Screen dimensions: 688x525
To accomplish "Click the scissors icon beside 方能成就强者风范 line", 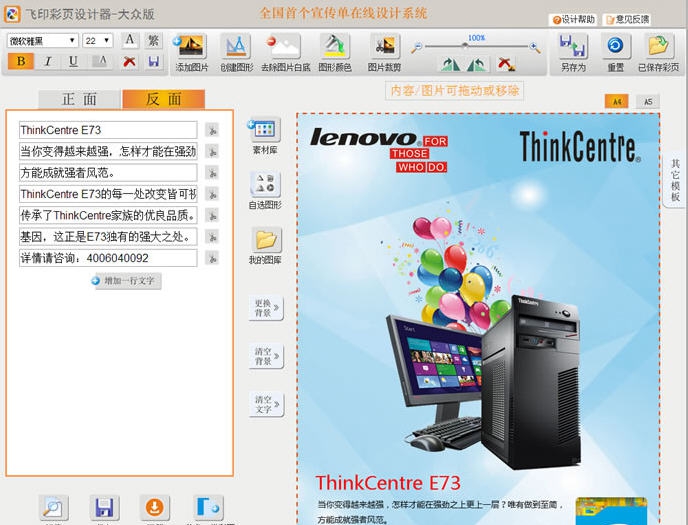I will 212,173.
